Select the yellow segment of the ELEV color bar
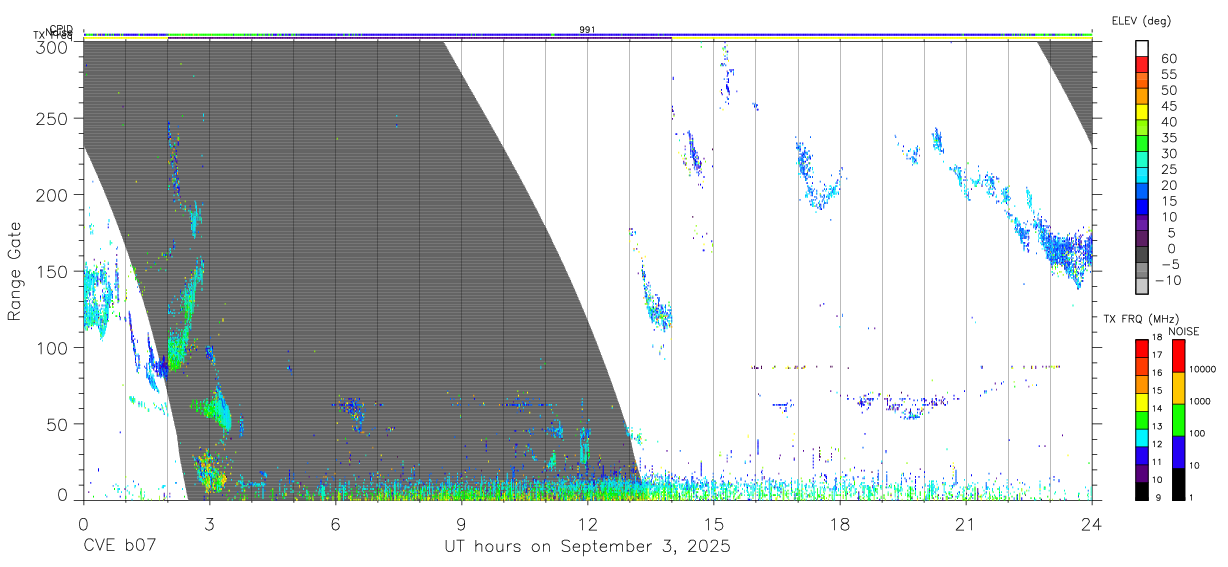 click(1142, 114)
